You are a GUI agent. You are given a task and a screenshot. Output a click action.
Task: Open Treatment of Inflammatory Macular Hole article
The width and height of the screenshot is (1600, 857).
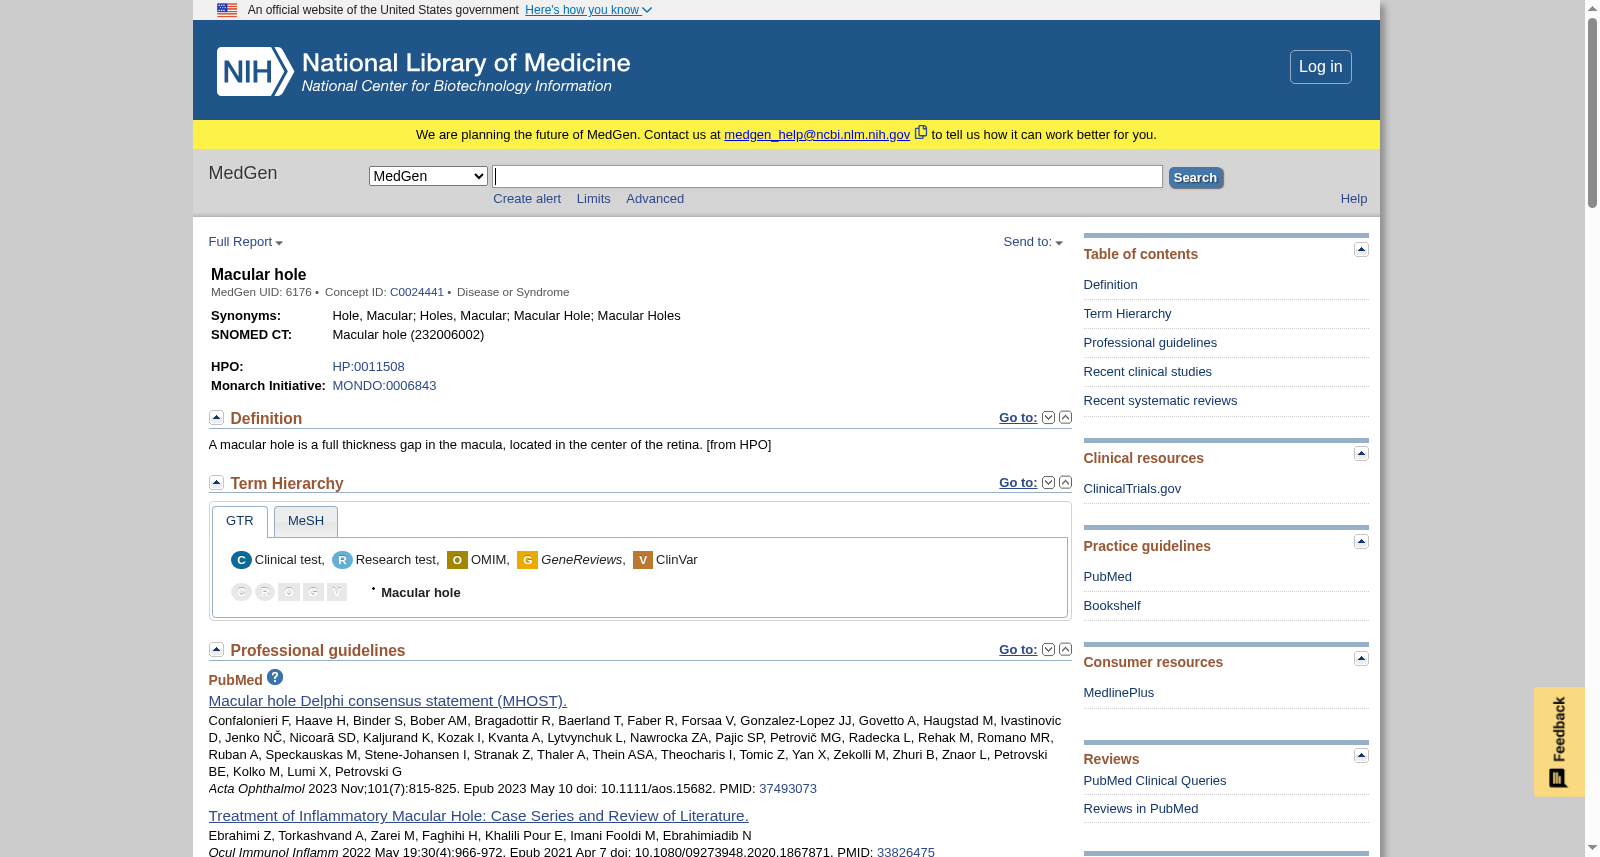[x=478, y=816]
